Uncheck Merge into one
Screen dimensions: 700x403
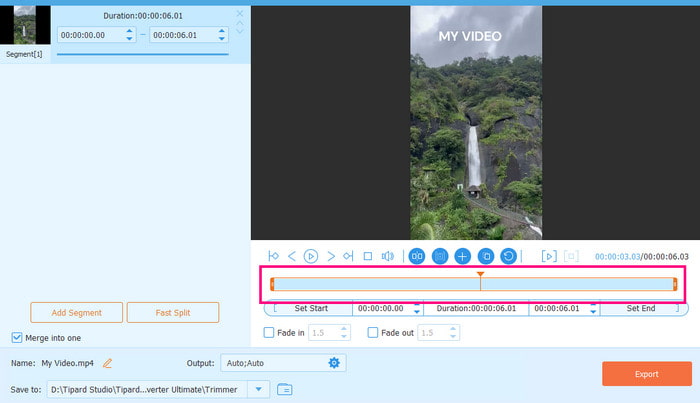pos(17,337)
